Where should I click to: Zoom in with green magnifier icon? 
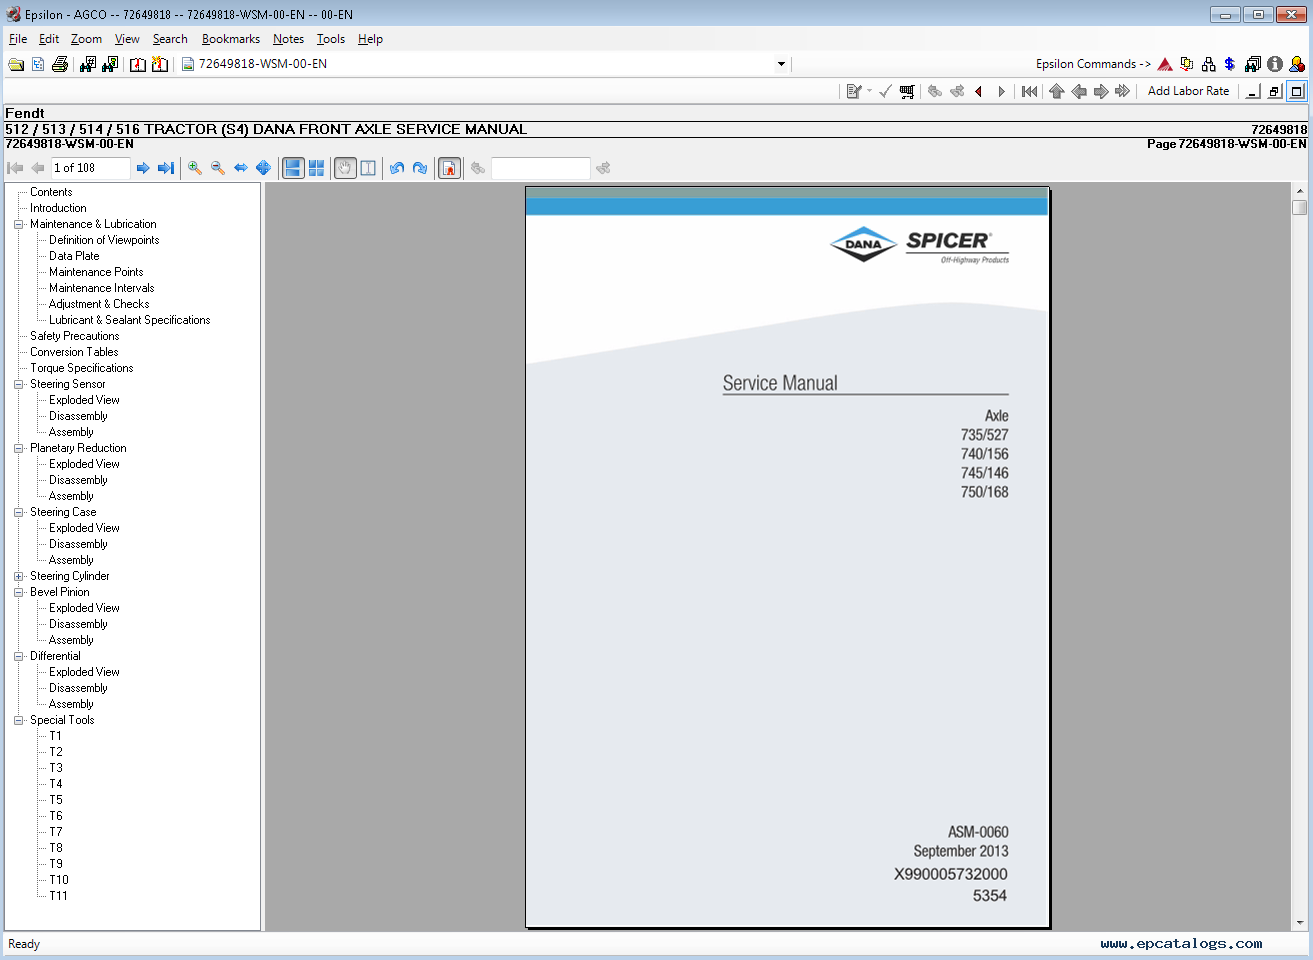click(x=195, y=168)
